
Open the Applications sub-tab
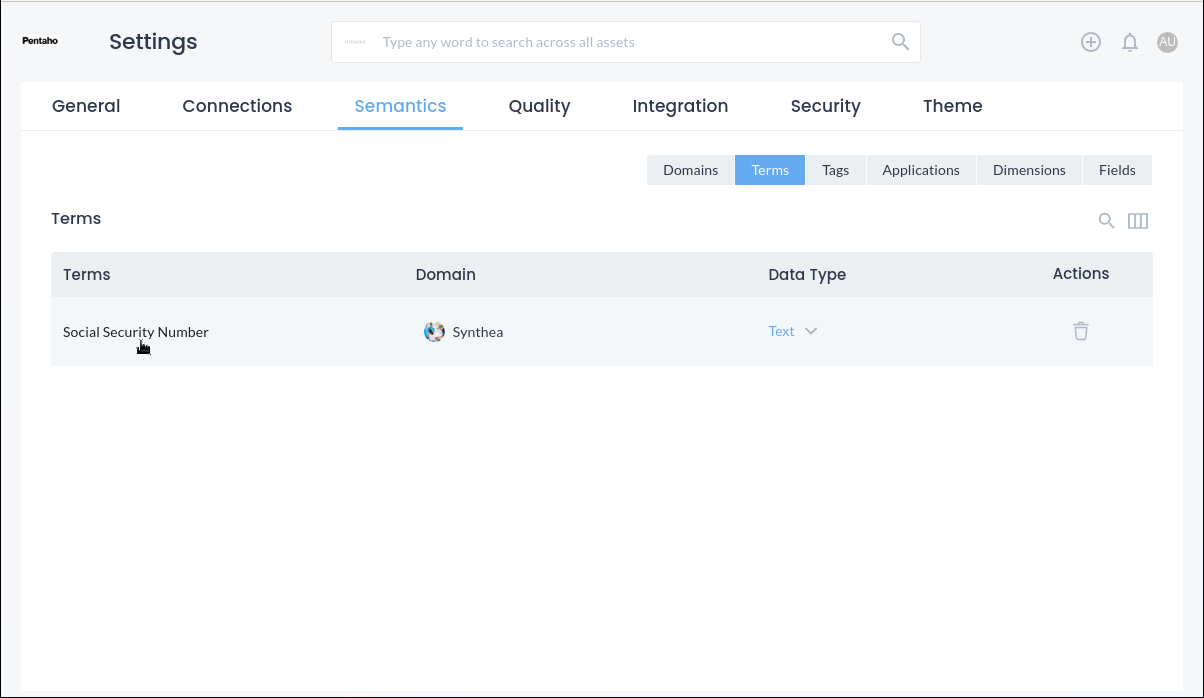[x=920, y=170]
